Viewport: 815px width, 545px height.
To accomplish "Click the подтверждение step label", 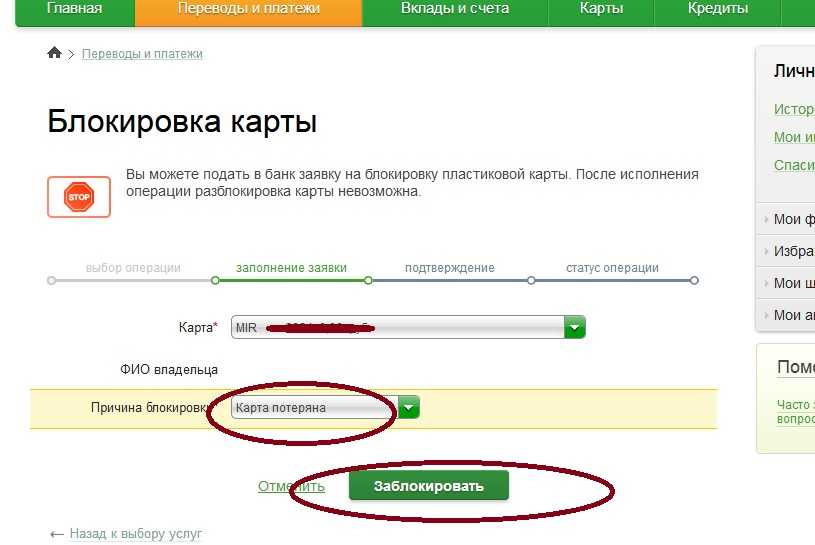I will (x=450, y=268).
